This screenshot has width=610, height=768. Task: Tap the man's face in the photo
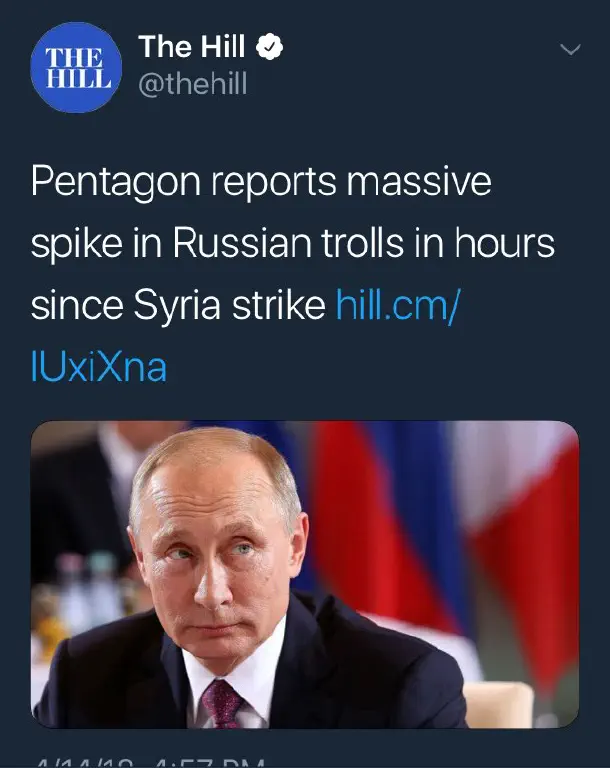point(221,540)
